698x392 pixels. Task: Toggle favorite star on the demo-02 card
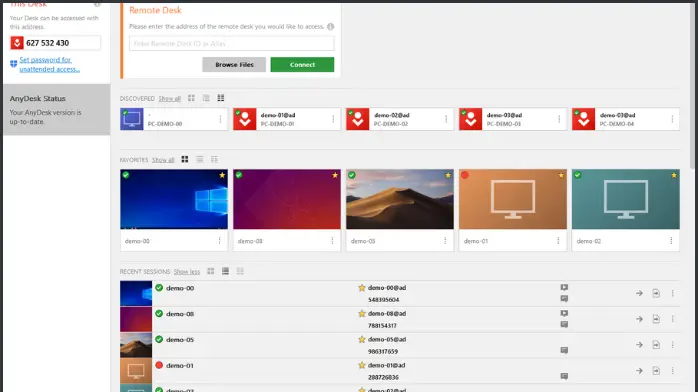[x=674, y=175]
